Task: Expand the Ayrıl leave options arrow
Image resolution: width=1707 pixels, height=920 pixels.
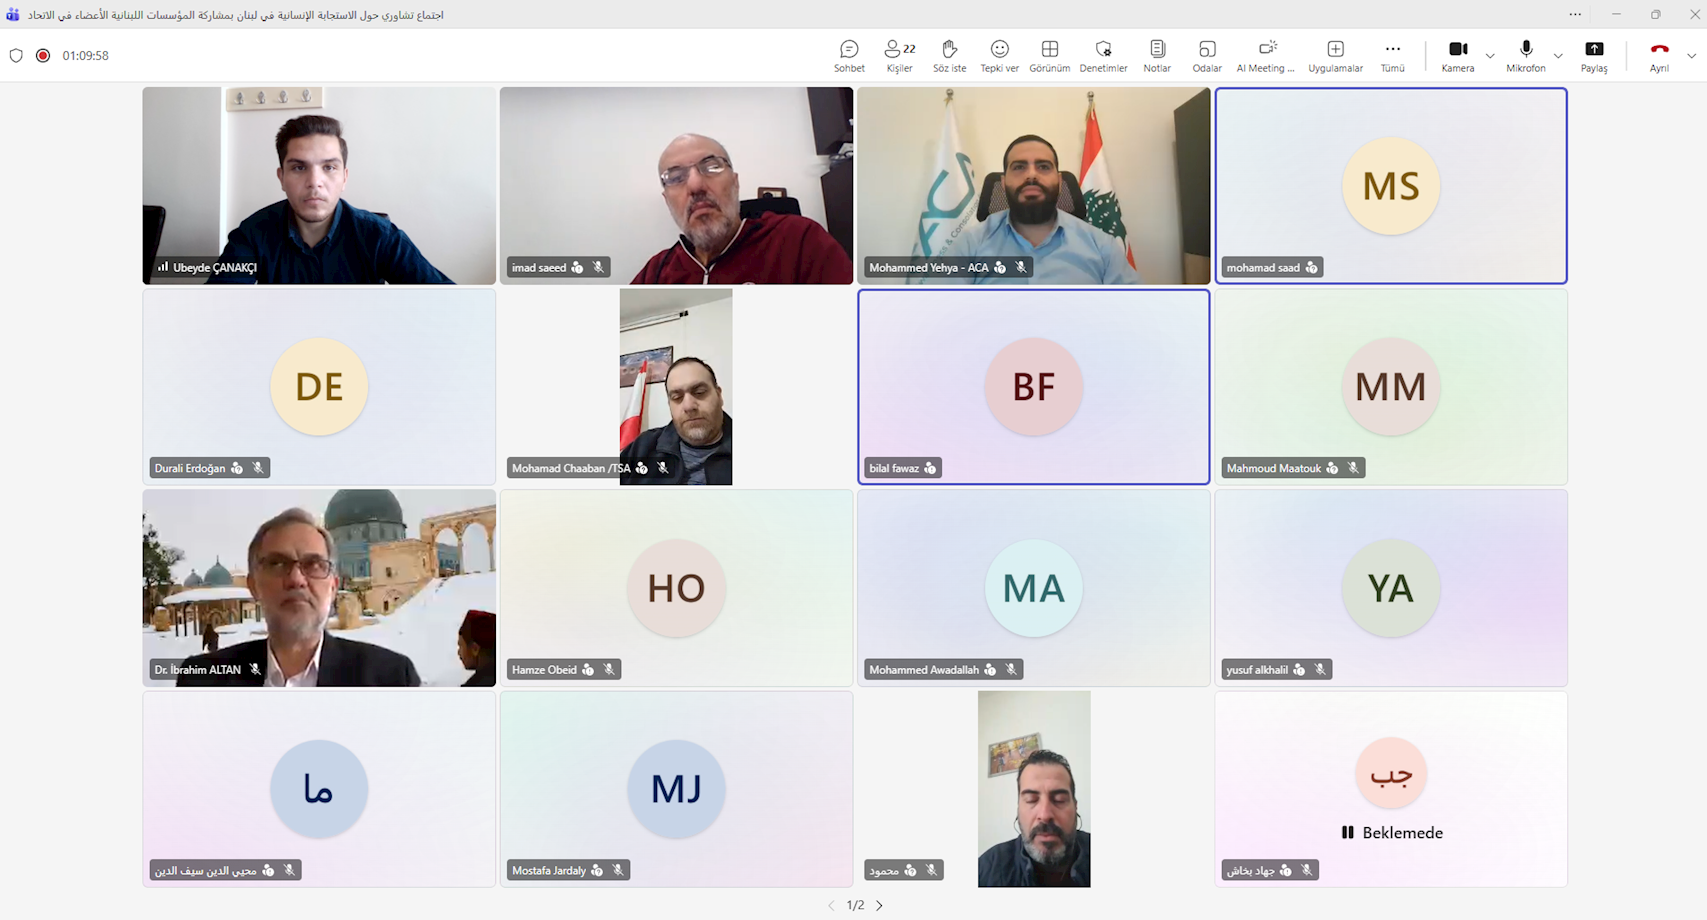Action: pyautogui.click(x=1691, y=56)
